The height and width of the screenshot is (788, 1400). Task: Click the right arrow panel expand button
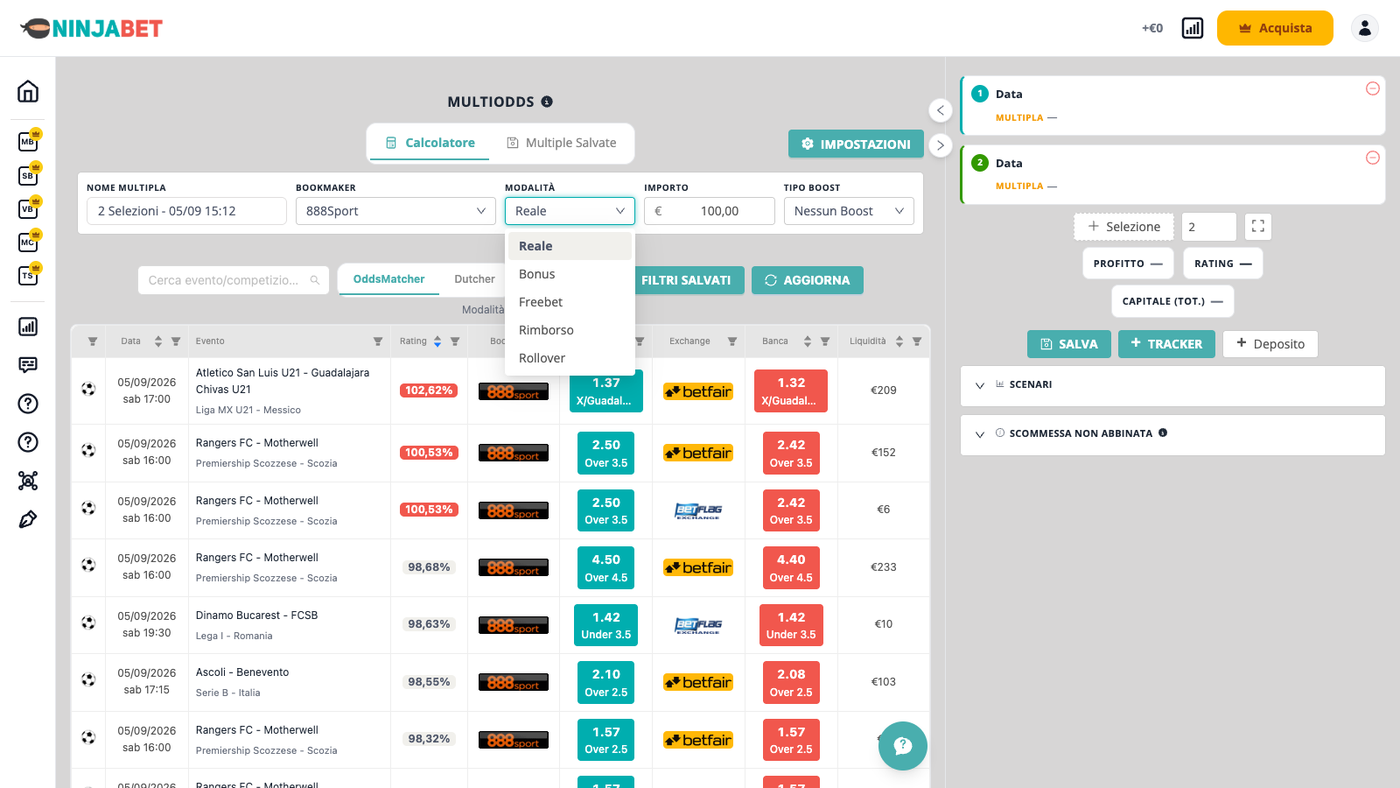[x=940, y=145]
